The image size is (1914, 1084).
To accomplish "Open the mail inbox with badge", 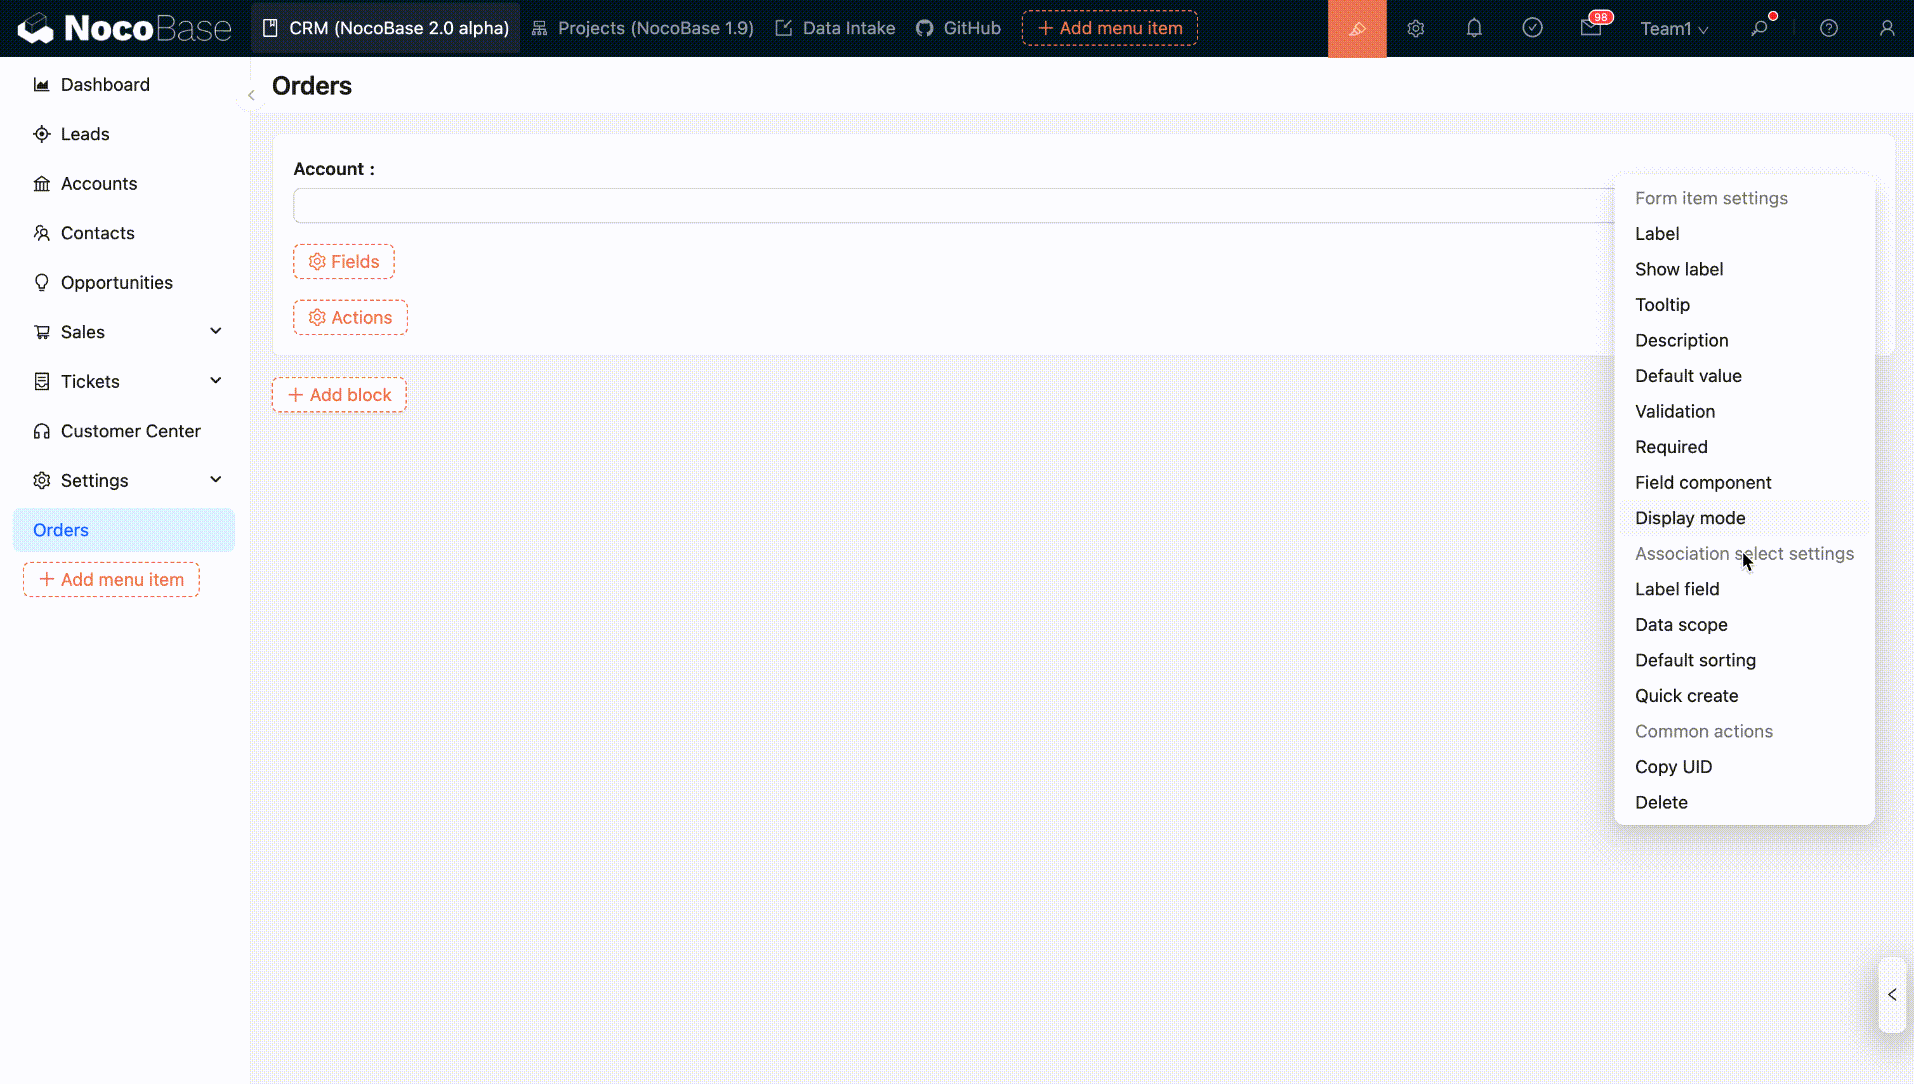I will pos(1591,29).
